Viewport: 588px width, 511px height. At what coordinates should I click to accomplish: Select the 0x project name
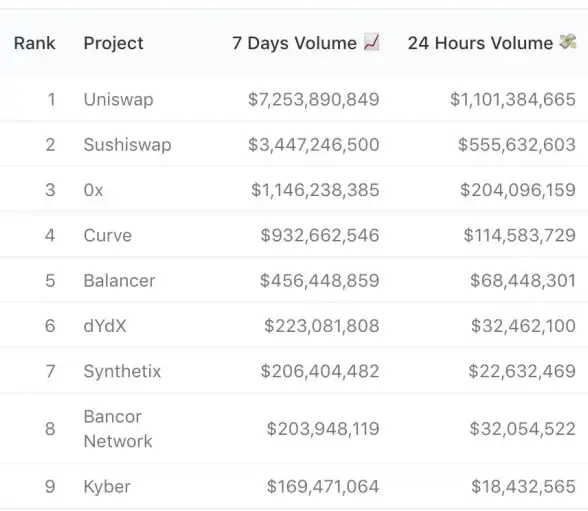pyautogui.click(x=93, y=190)
